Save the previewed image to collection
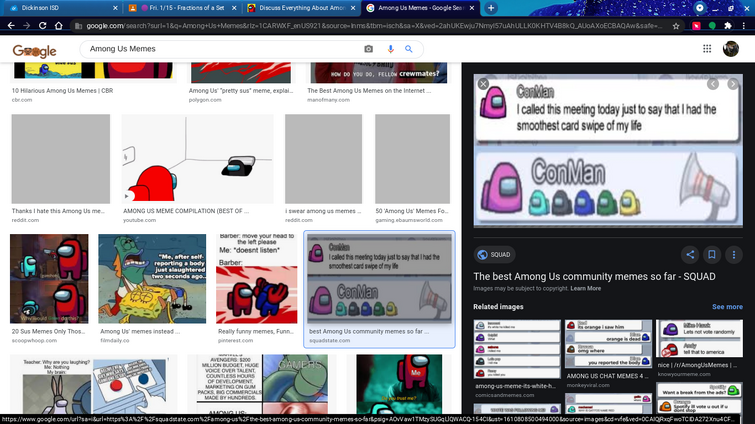This screenshot has width=755, height=424. tap(712, 255)
